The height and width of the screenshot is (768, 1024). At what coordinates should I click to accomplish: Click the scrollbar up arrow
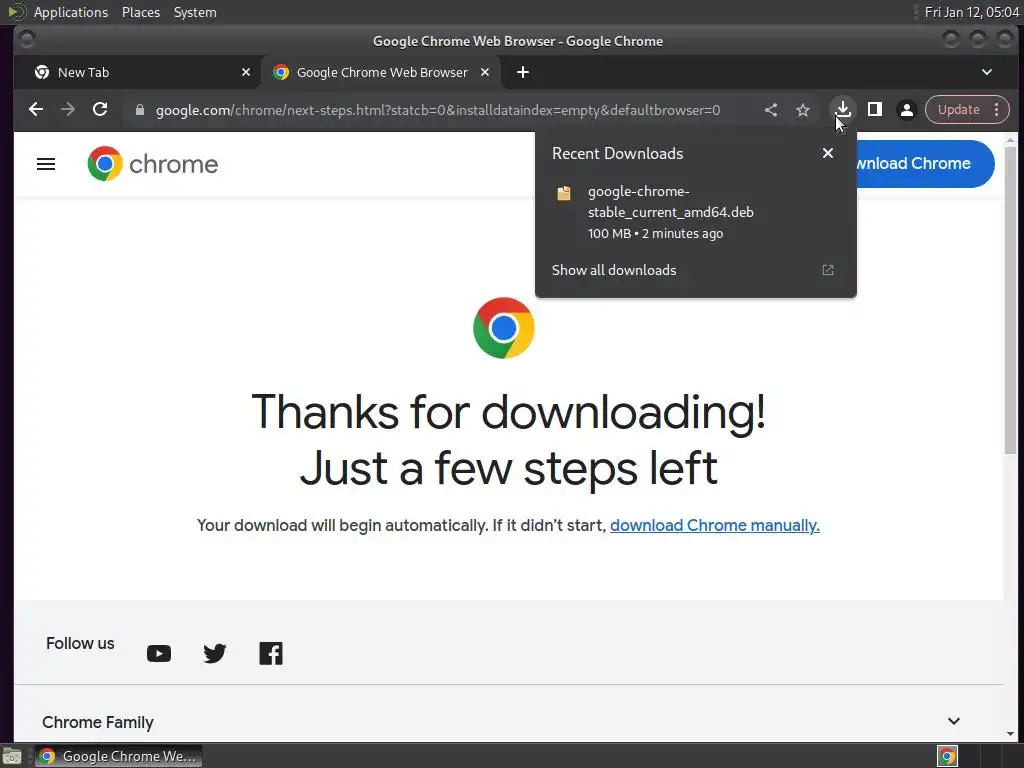pos(1010,139)
